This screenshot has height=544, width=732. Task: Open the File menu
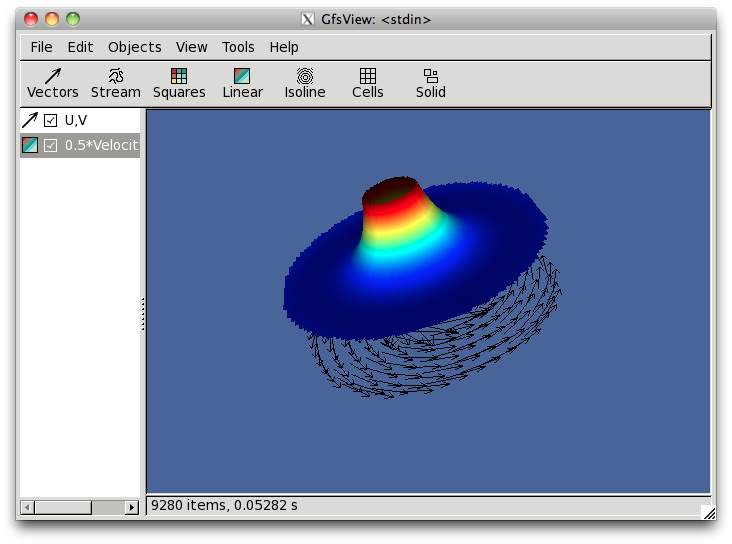click(x=41, y=47)
